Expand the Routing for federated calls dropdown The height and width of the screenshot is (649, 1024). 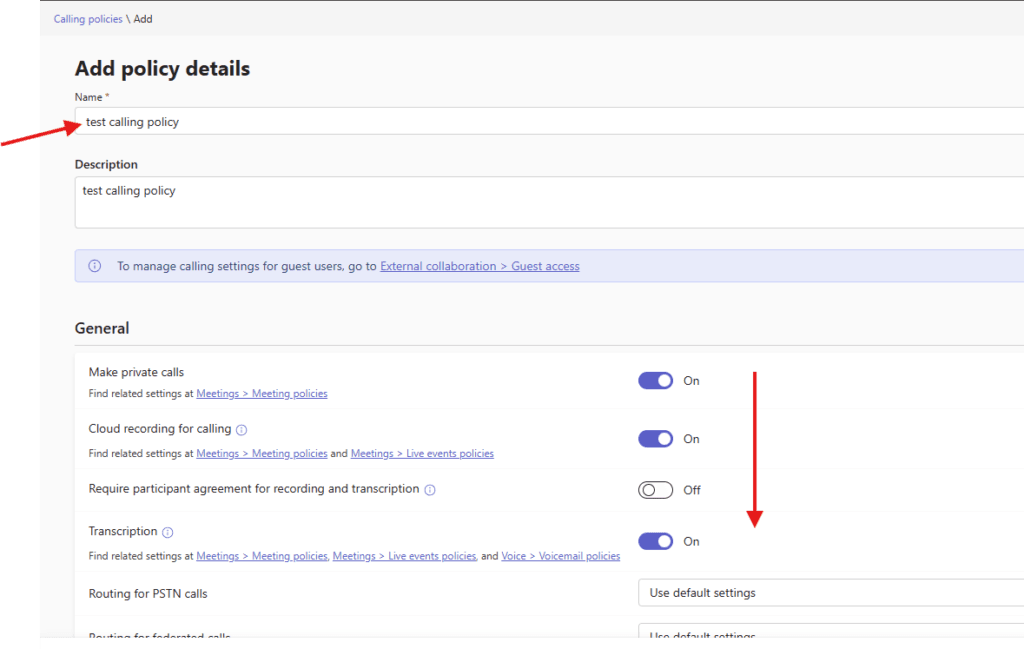pyautogui.click(x=830, y=633)
